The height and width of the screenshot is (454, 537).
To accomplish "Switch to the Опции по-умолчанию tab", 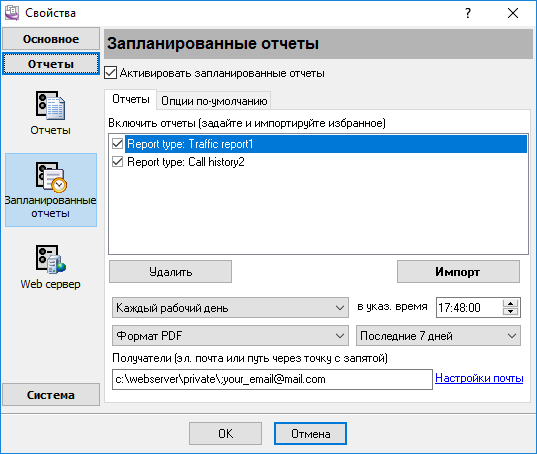I will (x=214, y=101).
